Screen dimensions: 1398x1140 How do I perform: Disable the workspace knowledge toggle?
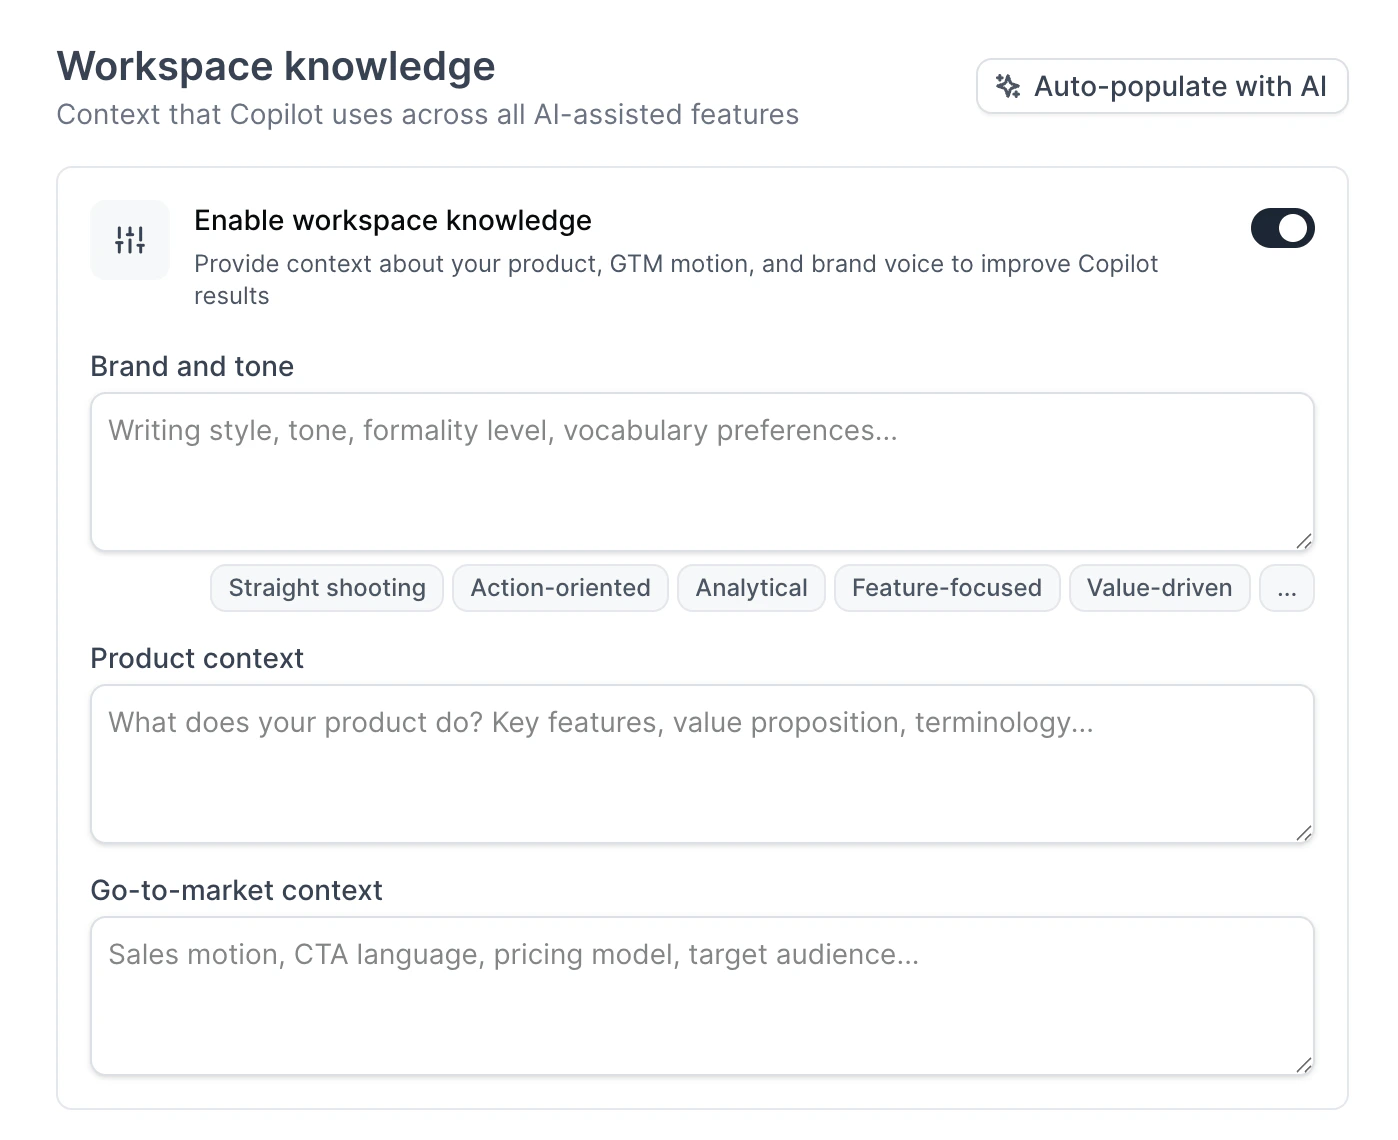tap(1282, 228)
